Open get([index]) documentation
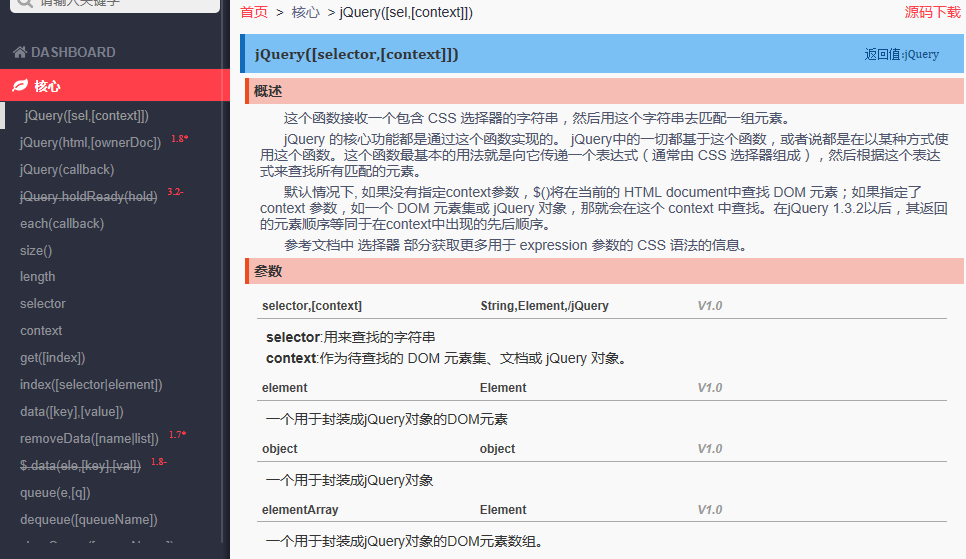This screenshot has height=559, width=966. (52, 358)
